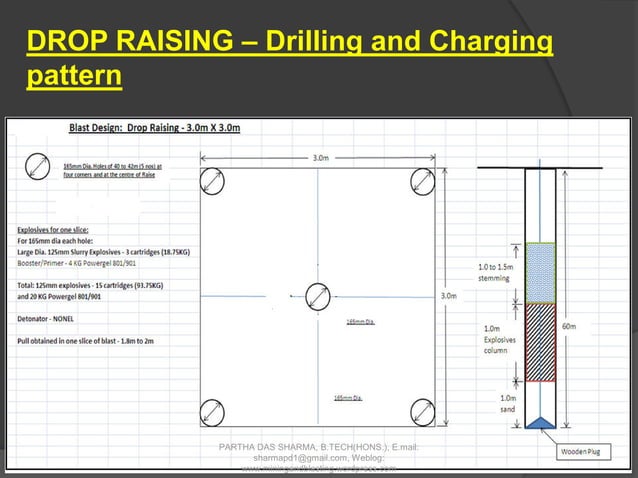Viewport: 638px width, 478px height.
Task: Click the word 'pattern' in the title
Action: (x=74, y=76)
